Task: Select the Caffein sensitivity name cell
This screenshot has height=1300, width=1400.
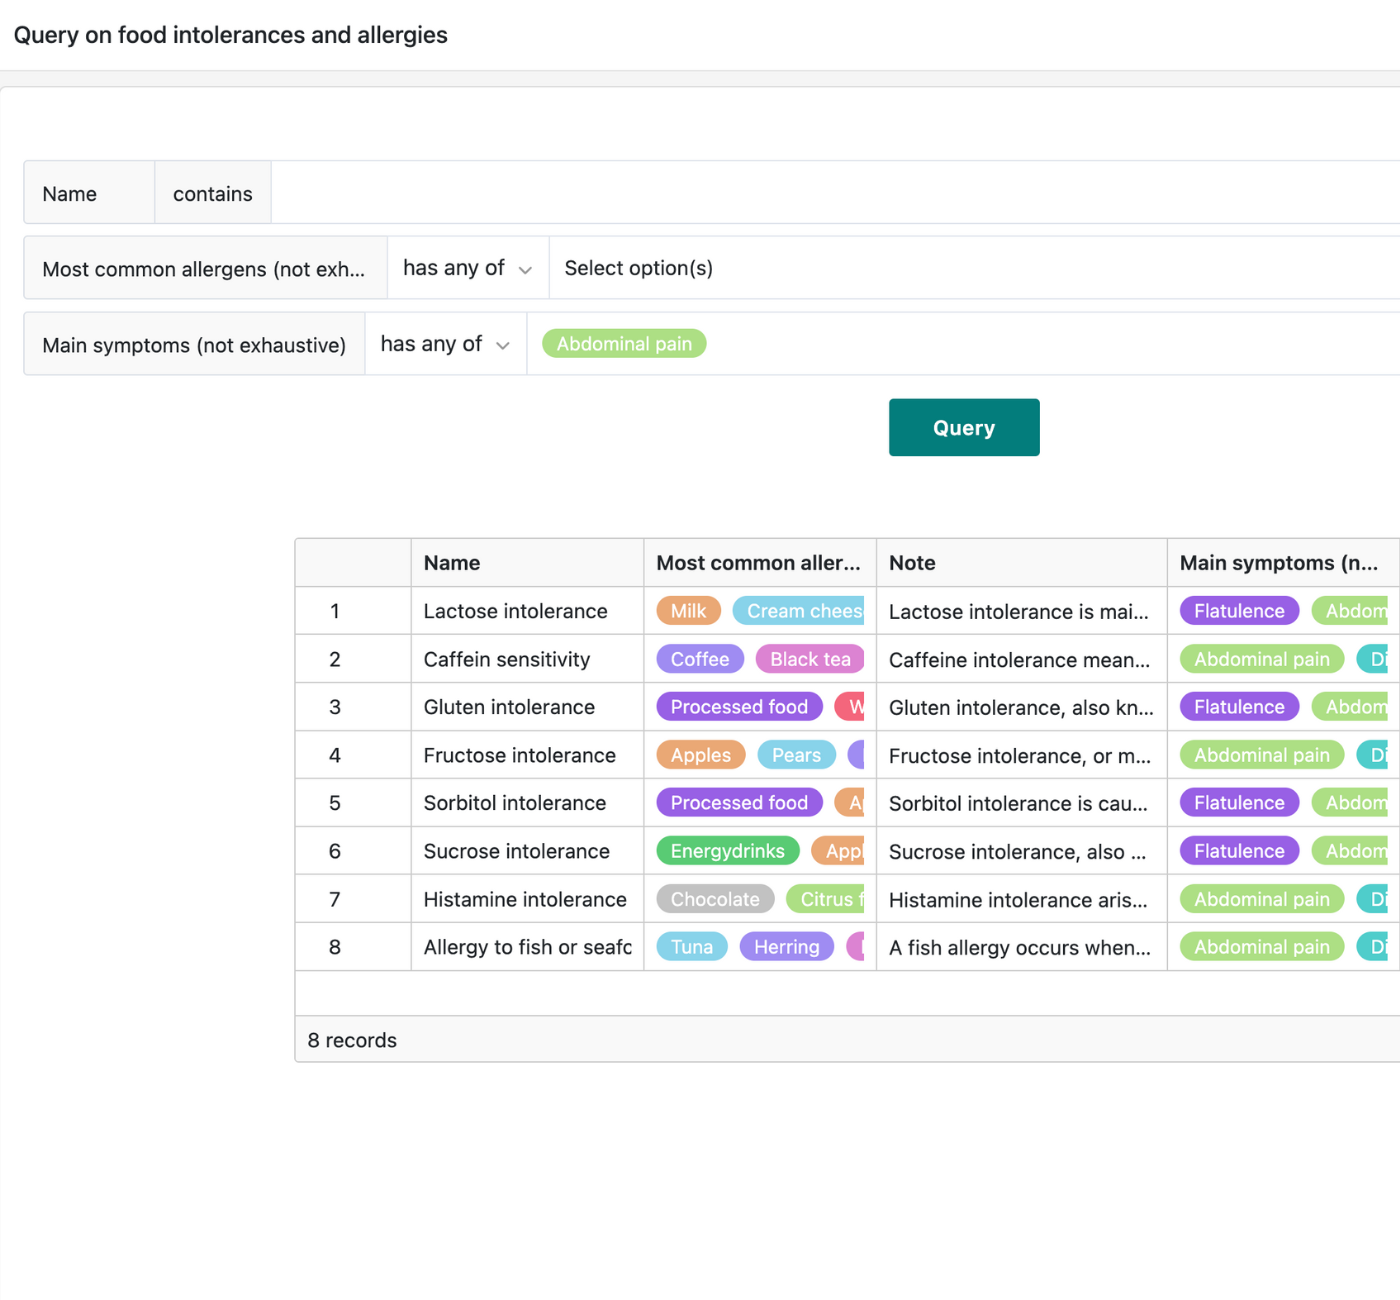Action: point(526,659)
